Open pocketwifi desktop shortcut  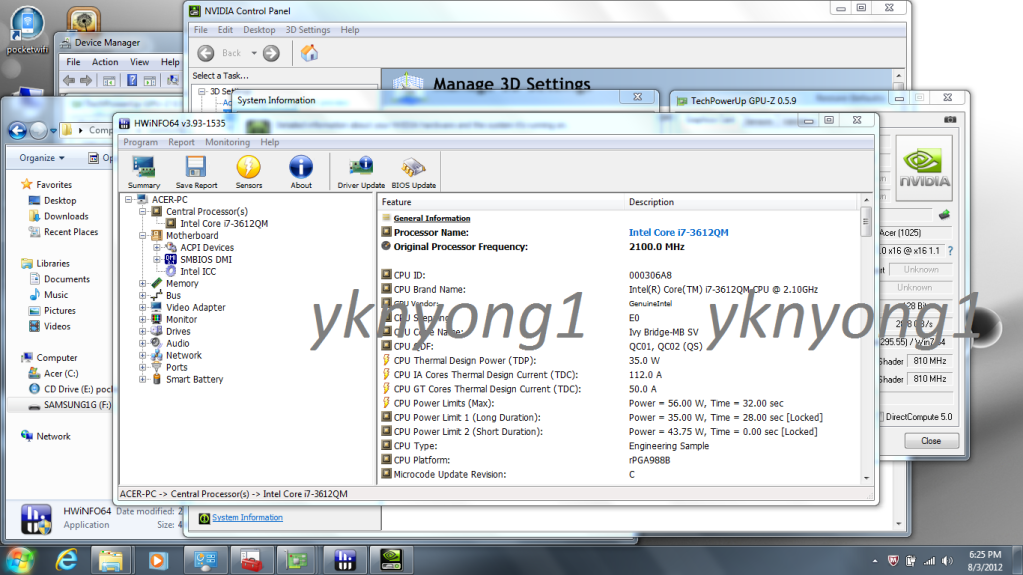27,29
